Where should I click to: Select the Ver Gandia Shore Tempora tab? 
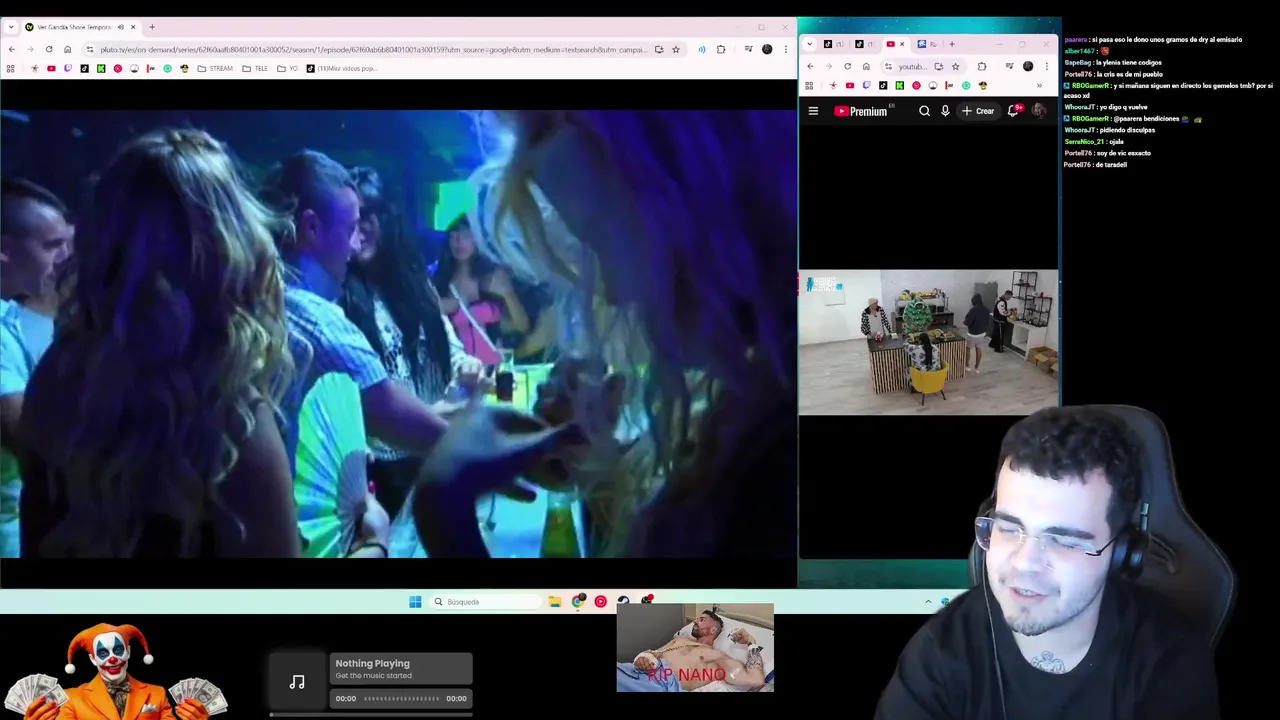pos(80,27)
